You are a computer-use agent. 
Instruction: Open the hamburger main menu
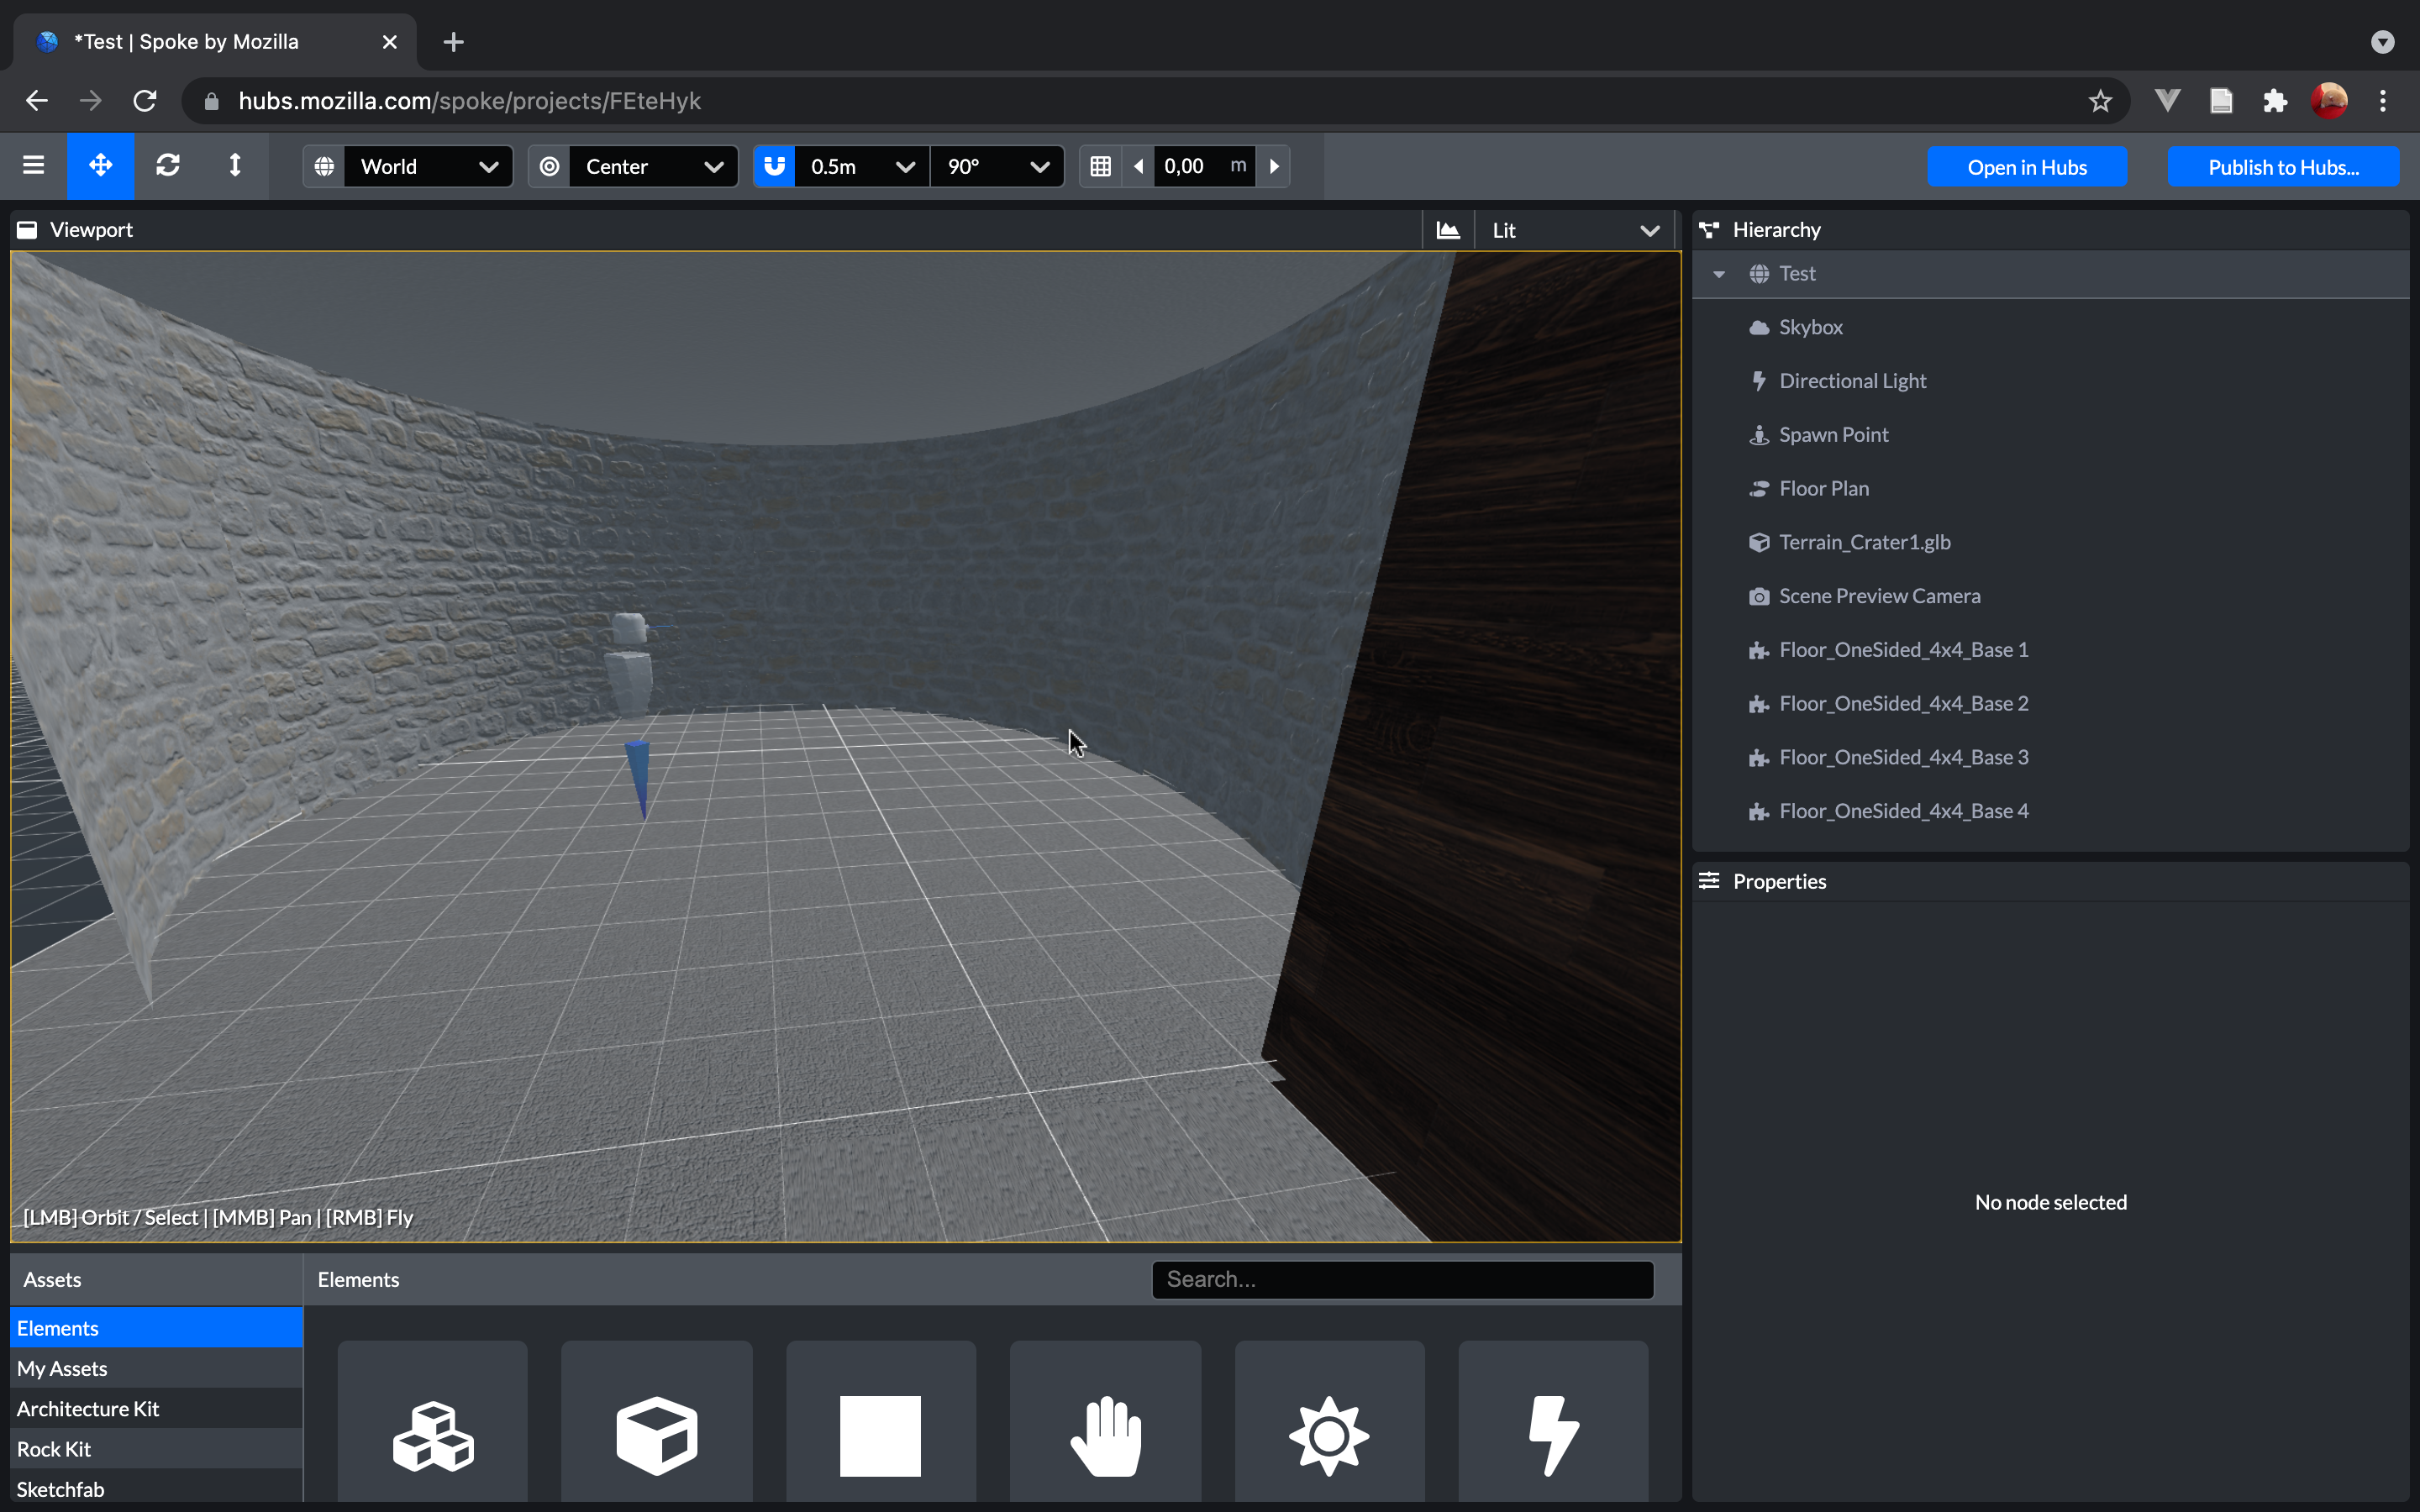pos(33,166)
